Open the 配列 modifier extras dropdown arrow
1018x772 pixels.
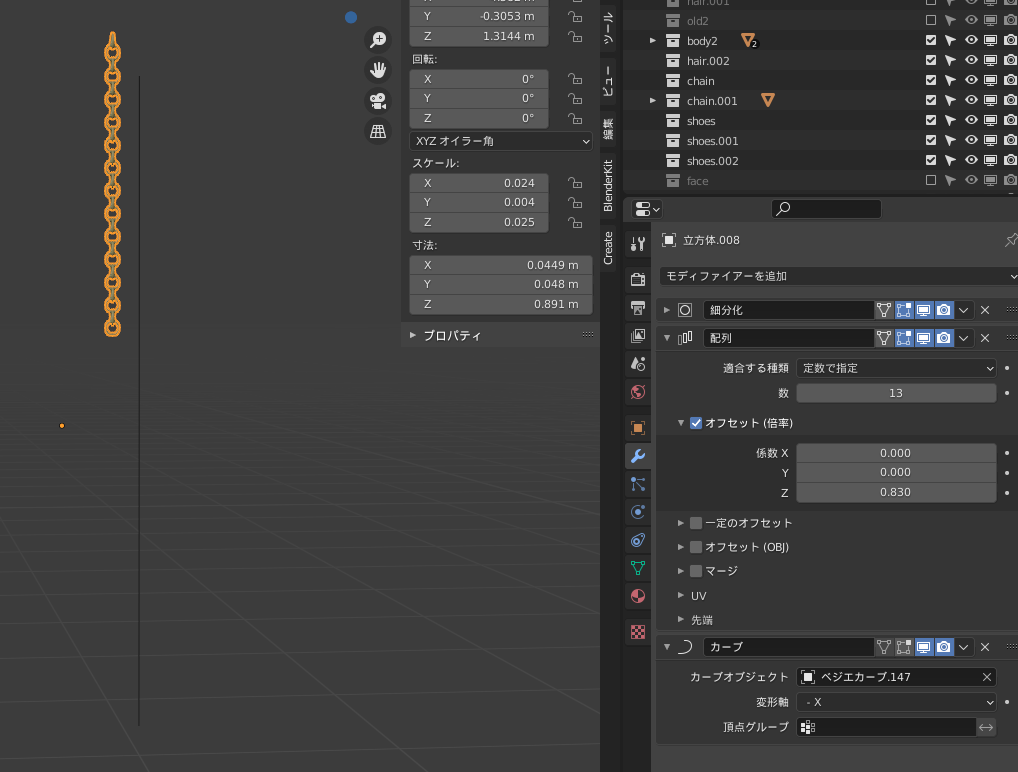(x=964, y=338)
